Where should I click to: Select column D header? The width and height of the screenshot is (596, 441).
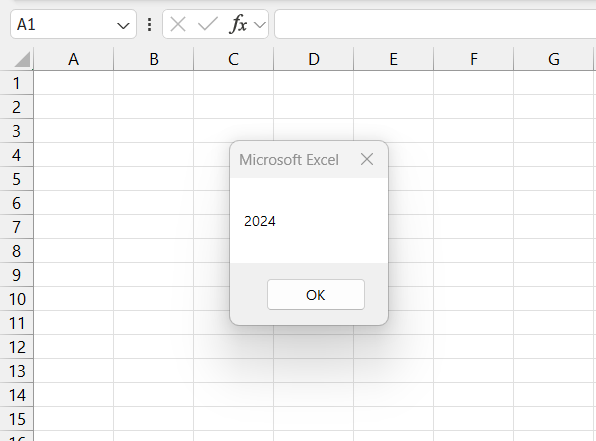[x=314, y=59]
